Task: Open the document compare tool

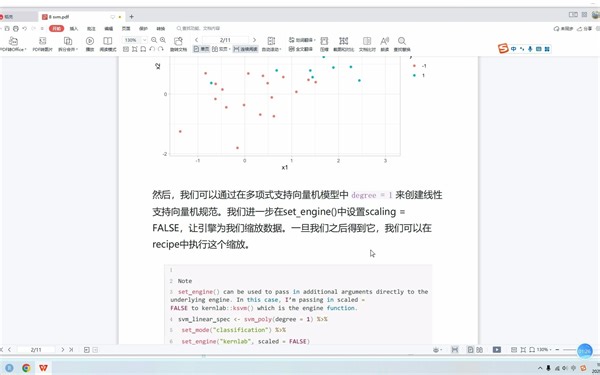Action: coord(367,44)
